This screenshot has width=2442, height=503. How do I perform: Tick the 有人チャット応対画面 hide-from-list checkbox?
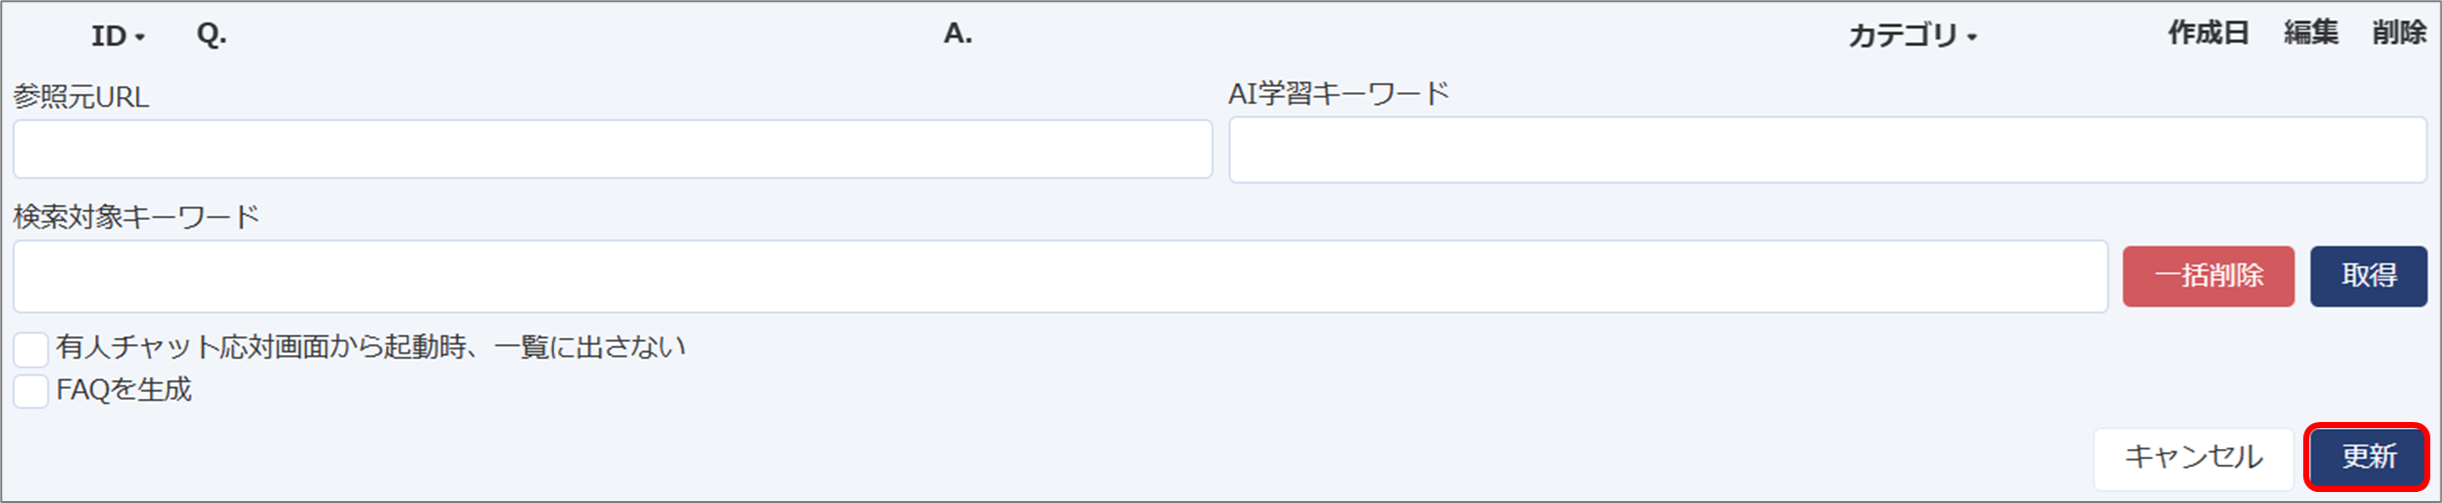31,349
